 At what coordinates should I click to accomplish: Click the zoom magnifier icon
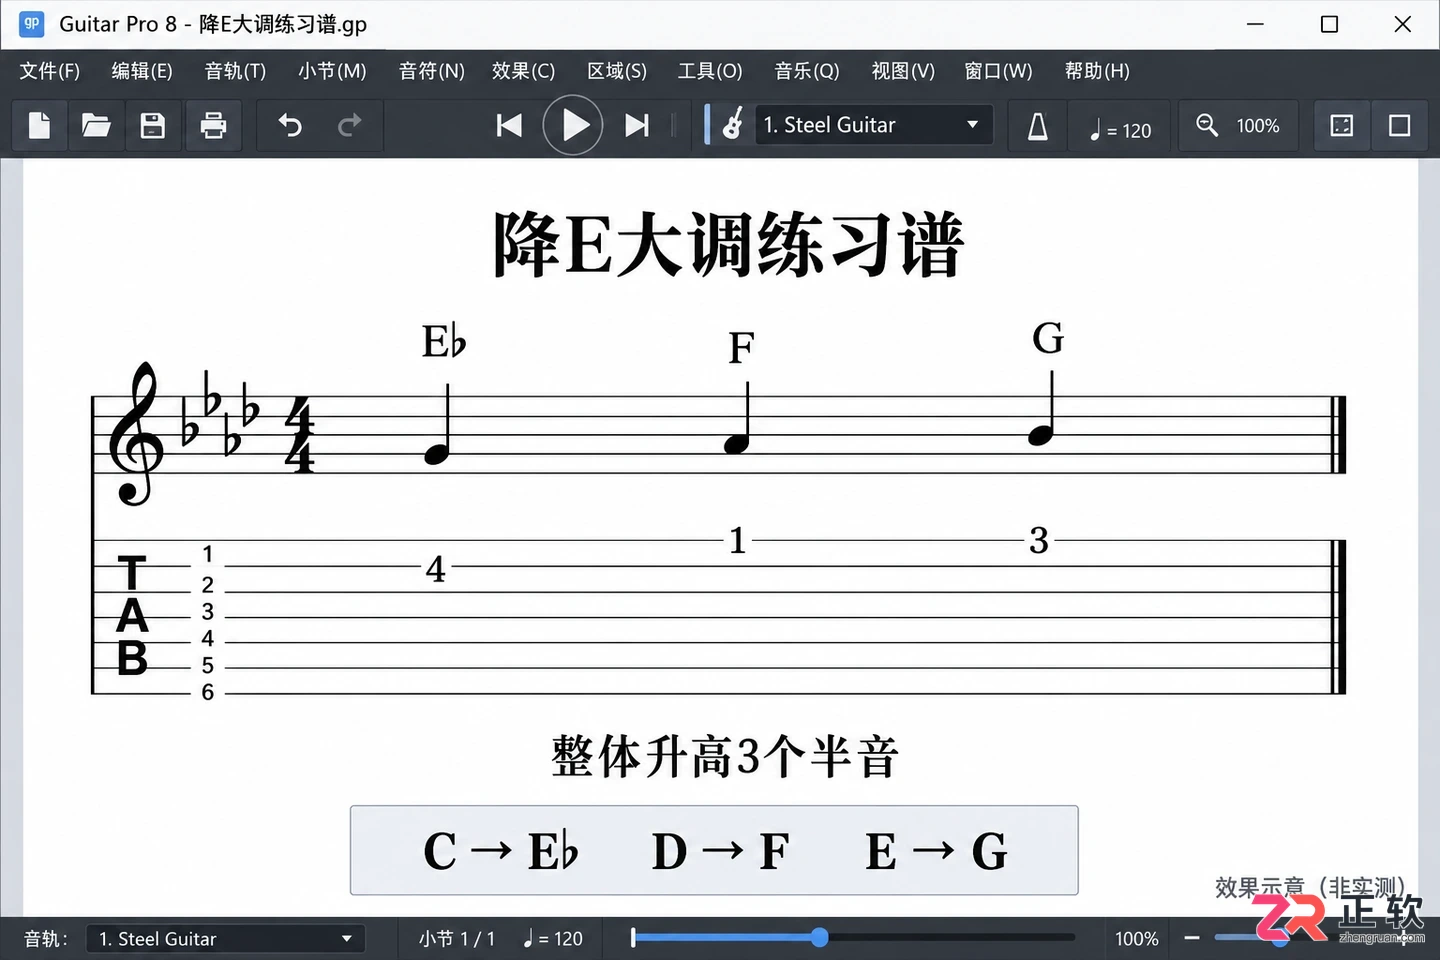(1207, 125)
